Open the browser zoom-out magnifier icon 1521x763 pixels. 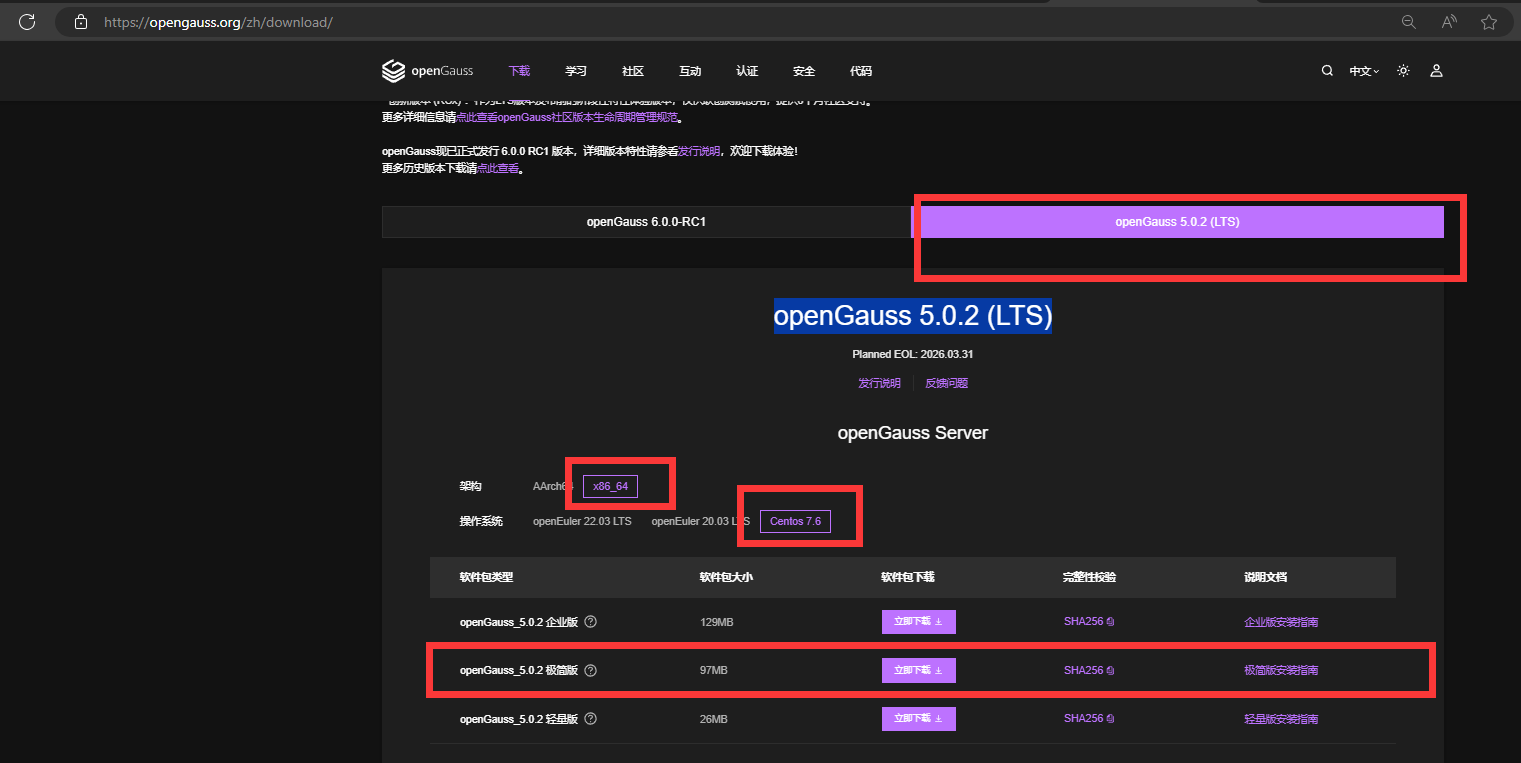tap(1408, 22)
